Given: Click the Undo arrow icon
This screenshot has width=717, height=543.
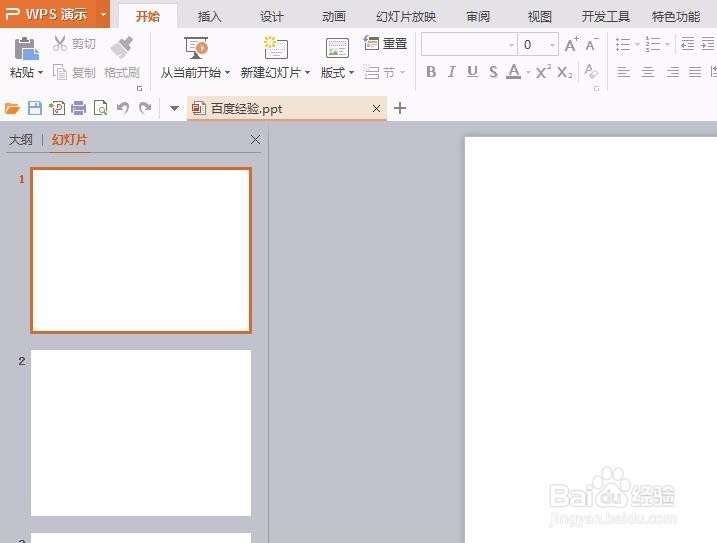Looking at the screenshot, I should (123, 108).
